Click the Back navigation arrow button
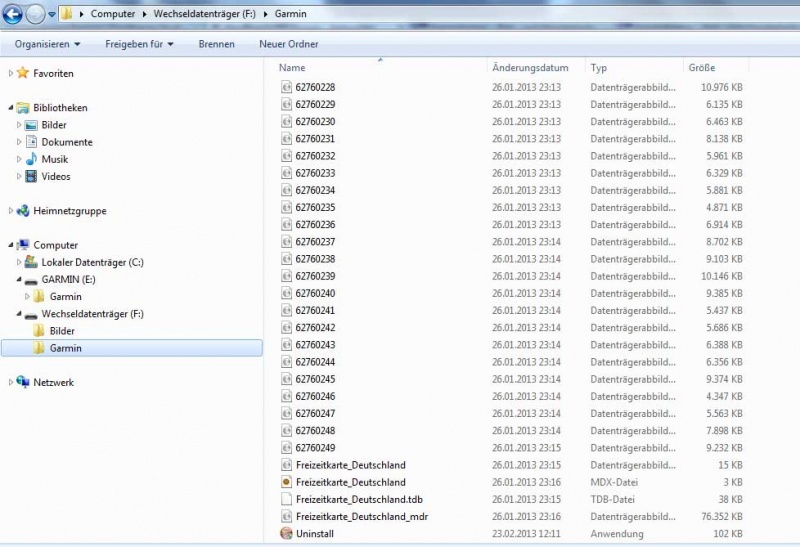Image resolution: width=800 pixels, height=547 pixels. pyautogui.click(x=12, y=14)
